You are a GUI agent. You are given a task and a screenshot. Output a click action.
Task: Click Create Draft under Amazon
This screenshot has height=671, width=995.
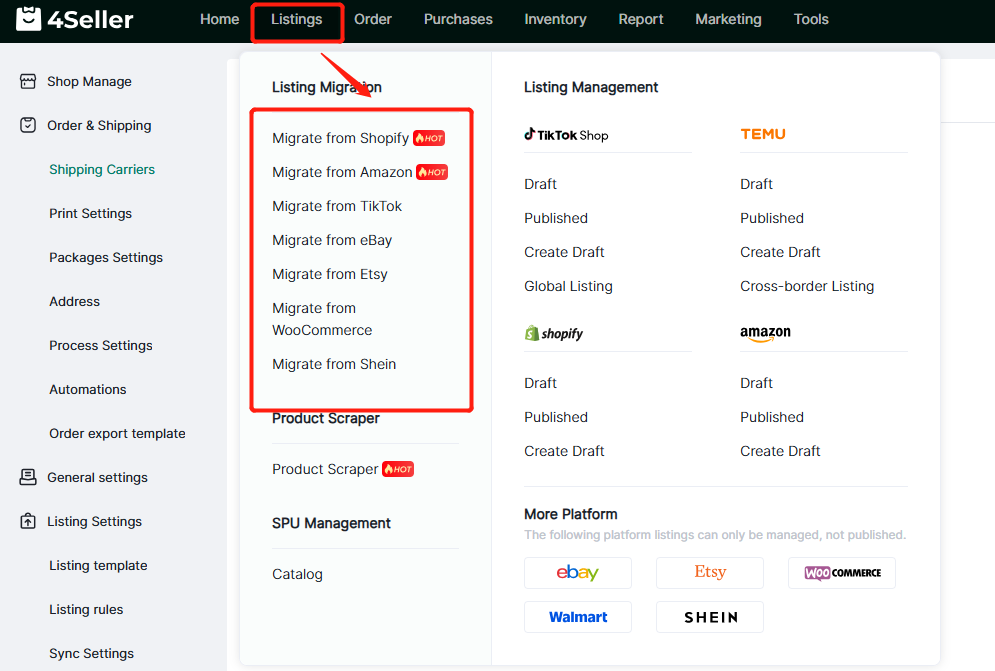point(780,451)
